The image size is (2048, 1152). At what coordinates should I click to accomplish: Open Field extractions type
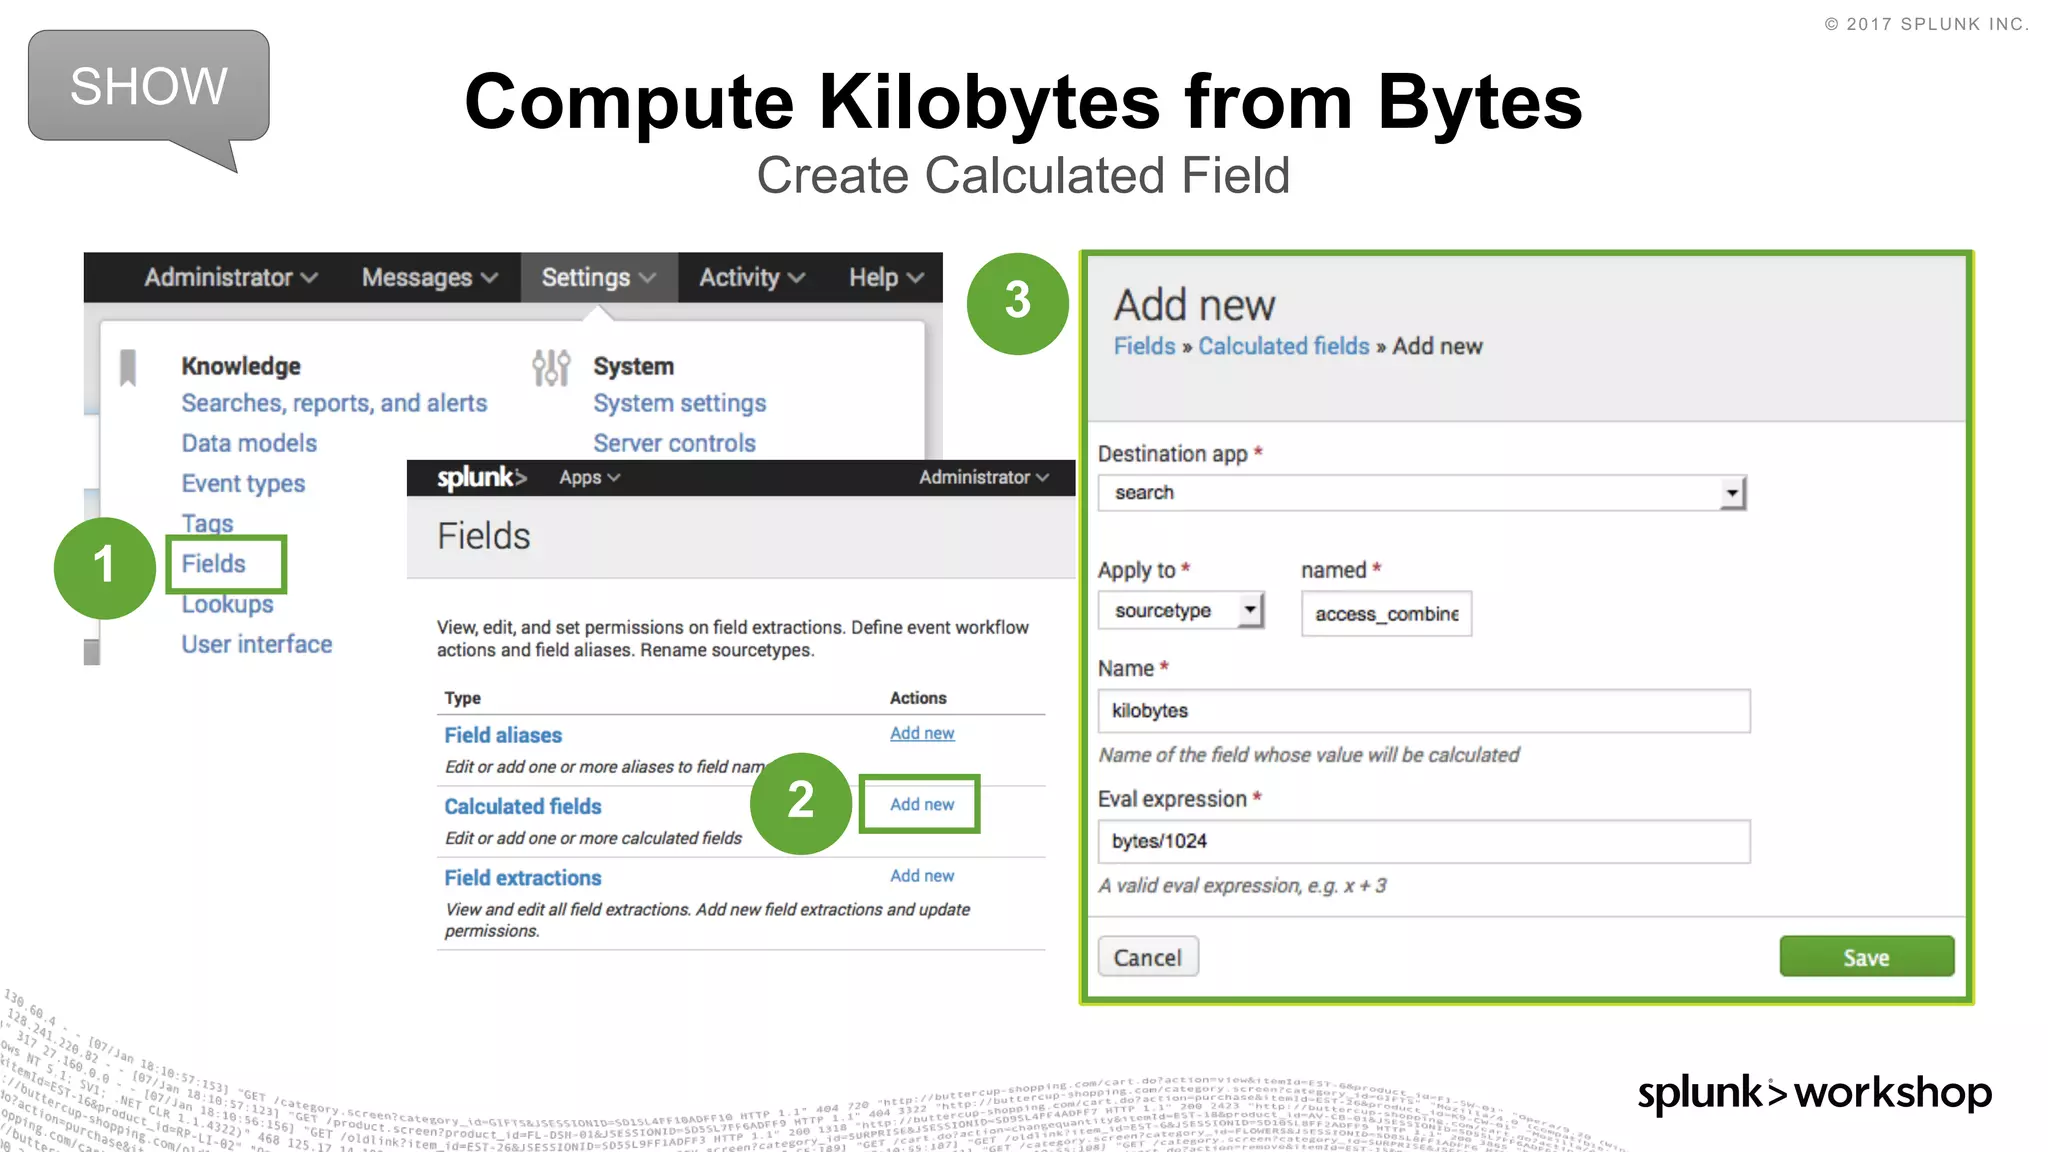pos(523,877)
